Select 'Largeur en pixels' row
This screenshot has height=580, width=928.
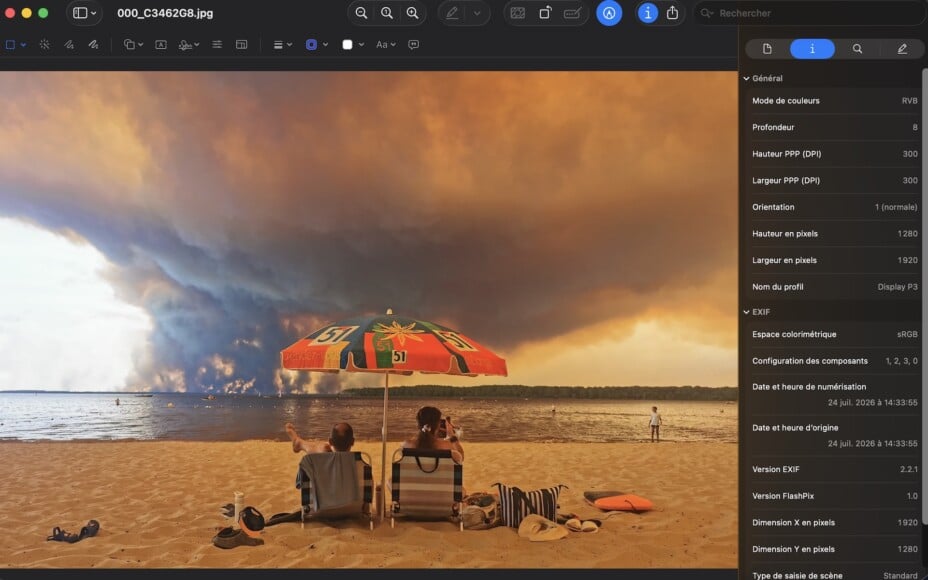[834, 260]
